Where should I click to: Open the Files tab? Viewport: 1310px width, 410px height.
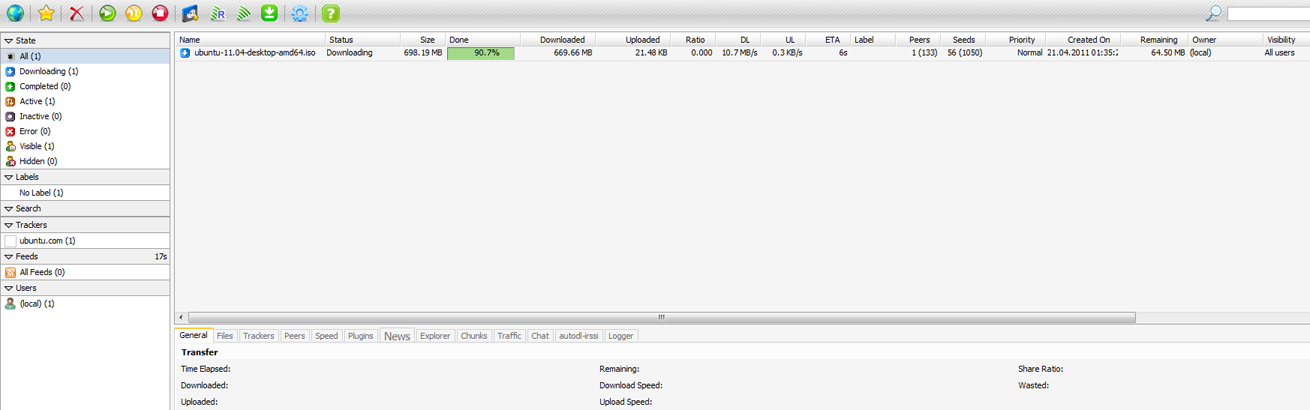click(x=225, y=336)
